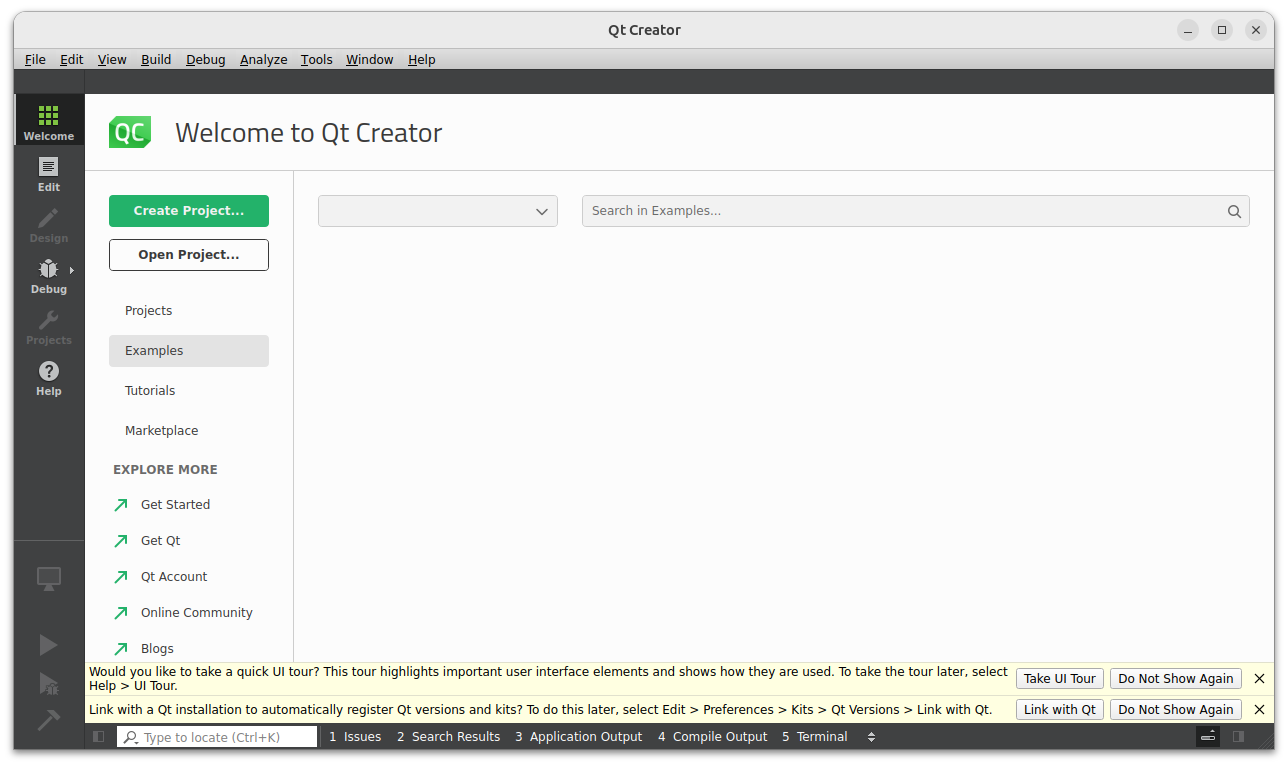Open the Get Qt link
The image size is (1288, 766).
tap(160, 541)
